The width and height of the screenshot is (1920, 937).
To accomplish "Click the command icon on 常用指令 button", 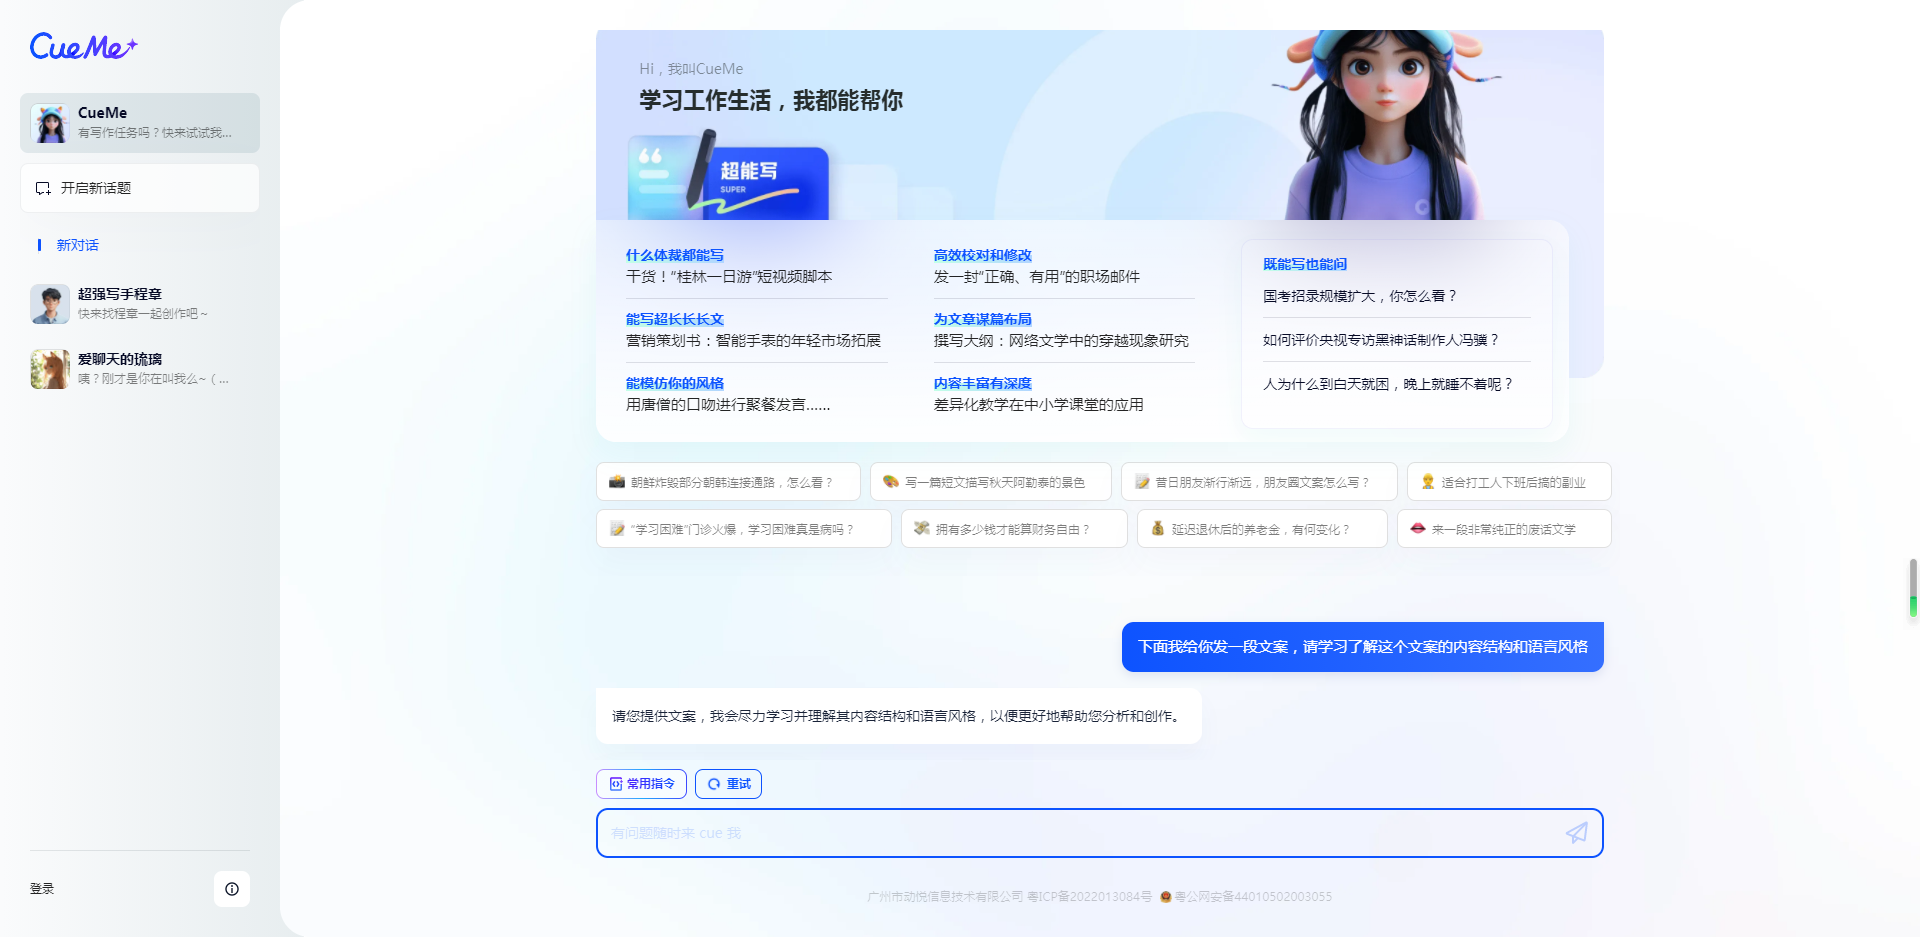I will (x=616, y=784).
